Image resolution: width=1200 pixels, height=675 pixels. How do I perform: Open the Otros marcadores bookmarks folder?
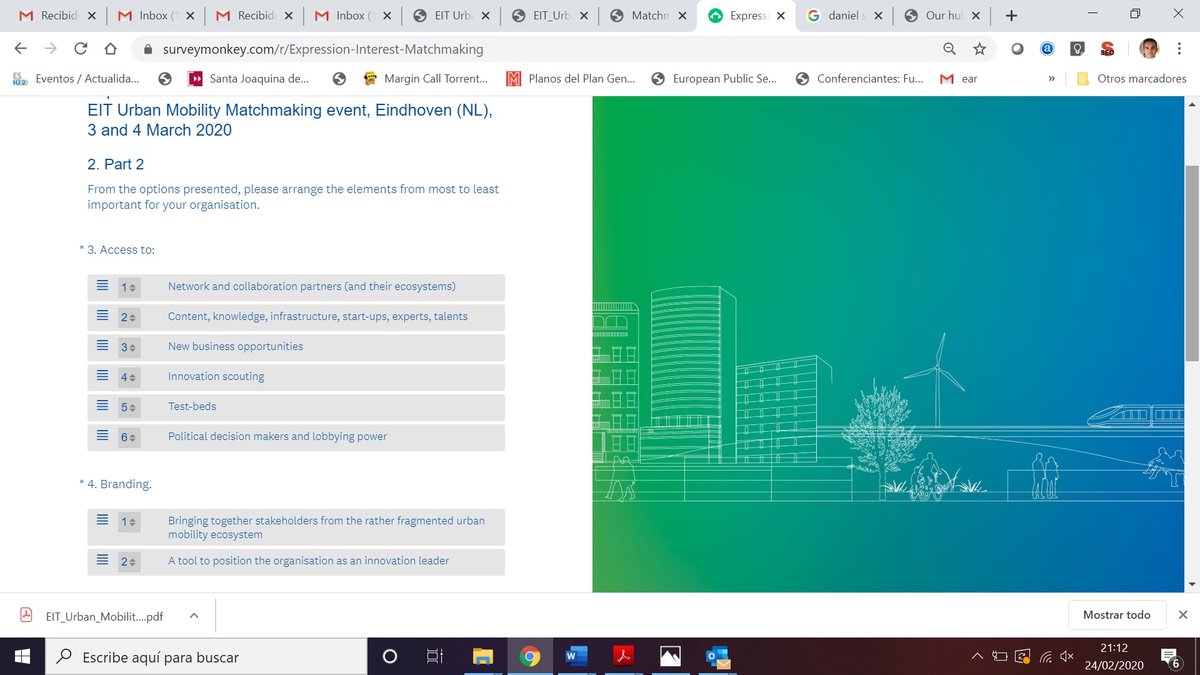click(x=1130, y=78)
